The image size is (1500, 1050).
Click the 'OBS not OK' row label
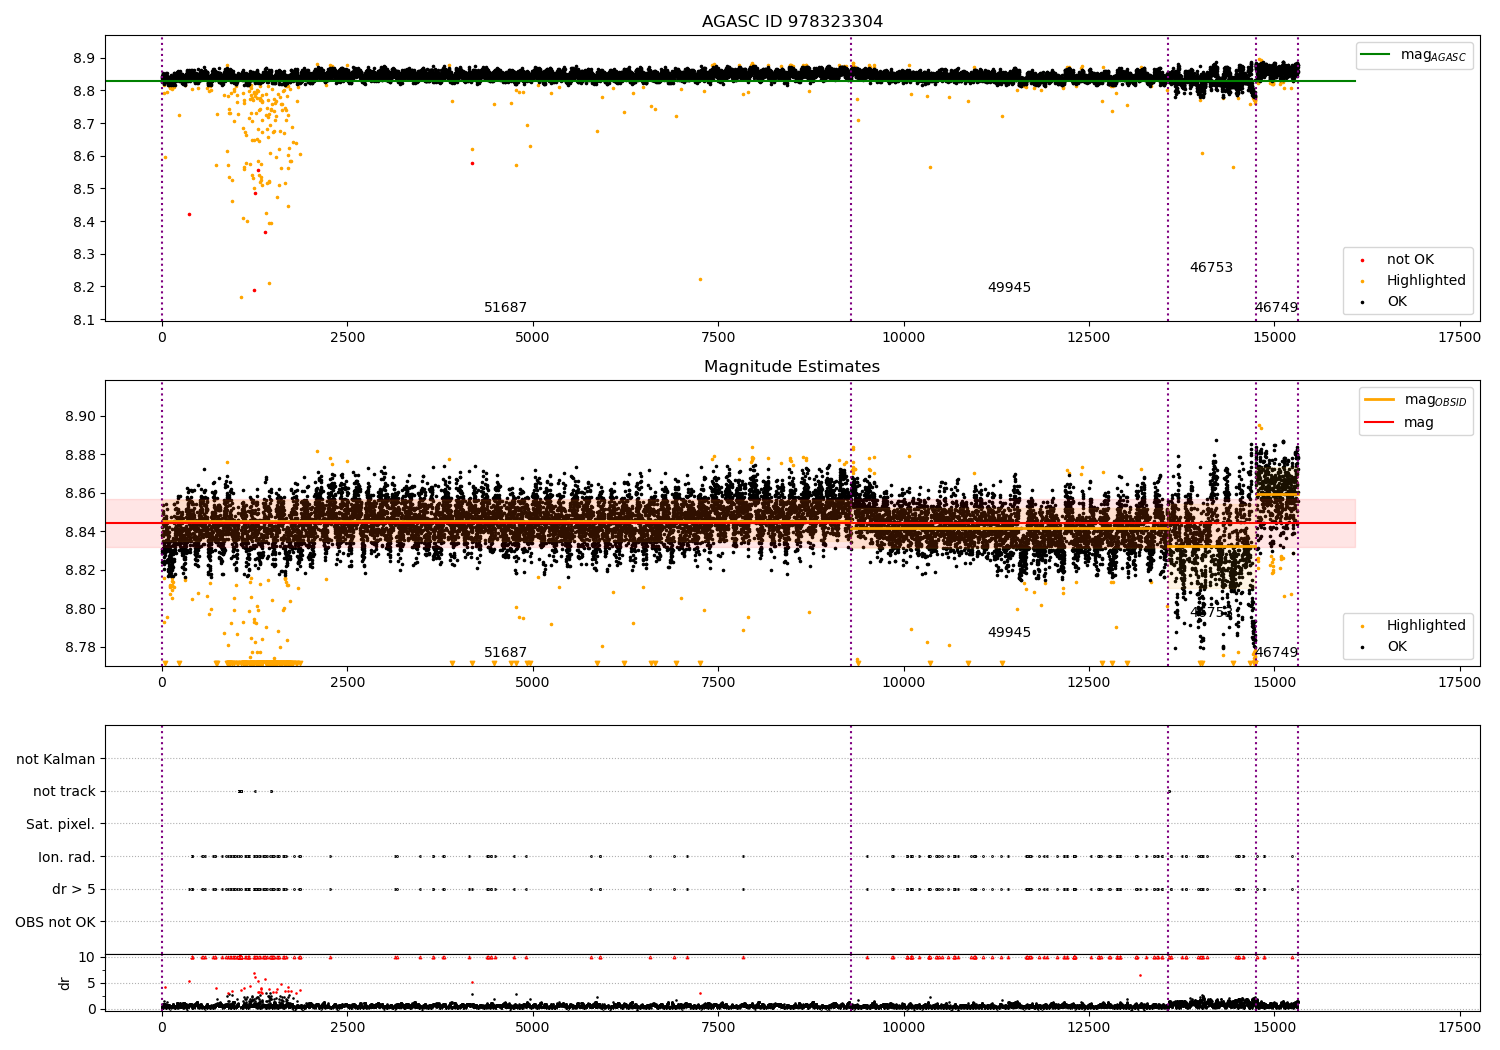click(56, 922)
